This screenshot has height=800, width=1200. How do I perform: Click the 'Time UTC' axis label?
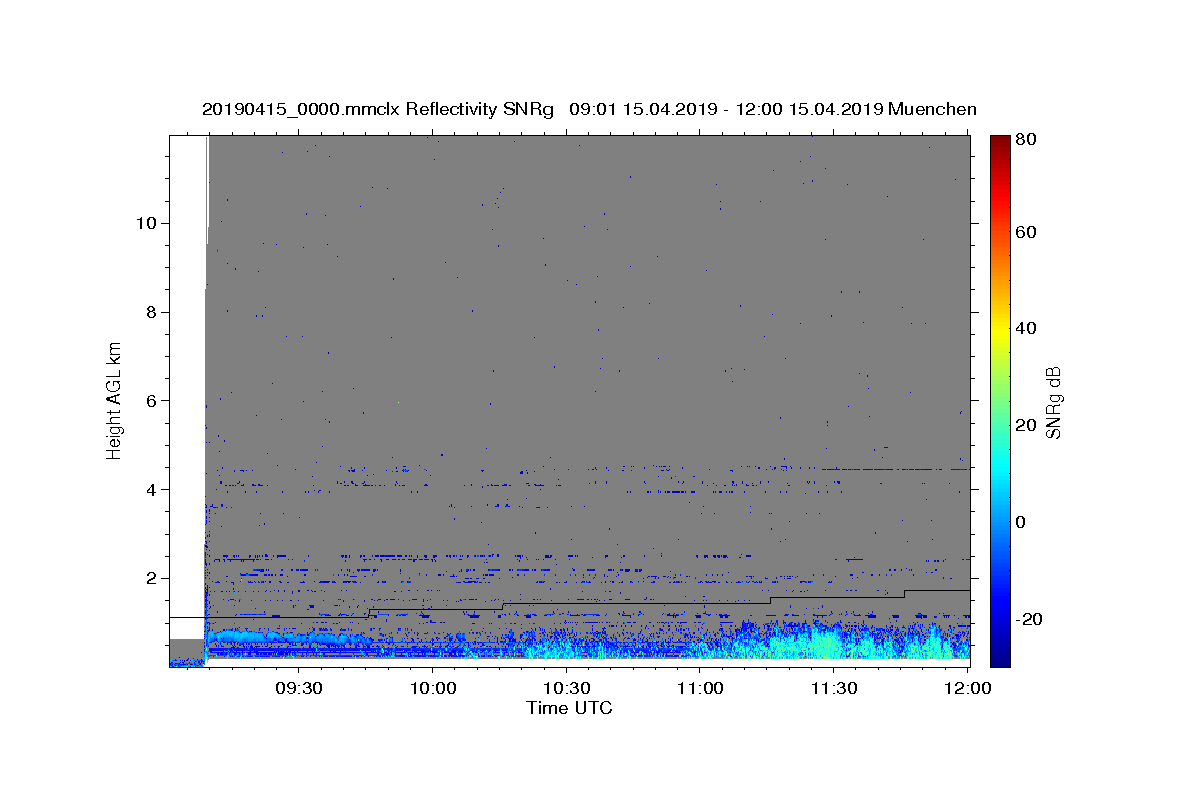(569, 708)
